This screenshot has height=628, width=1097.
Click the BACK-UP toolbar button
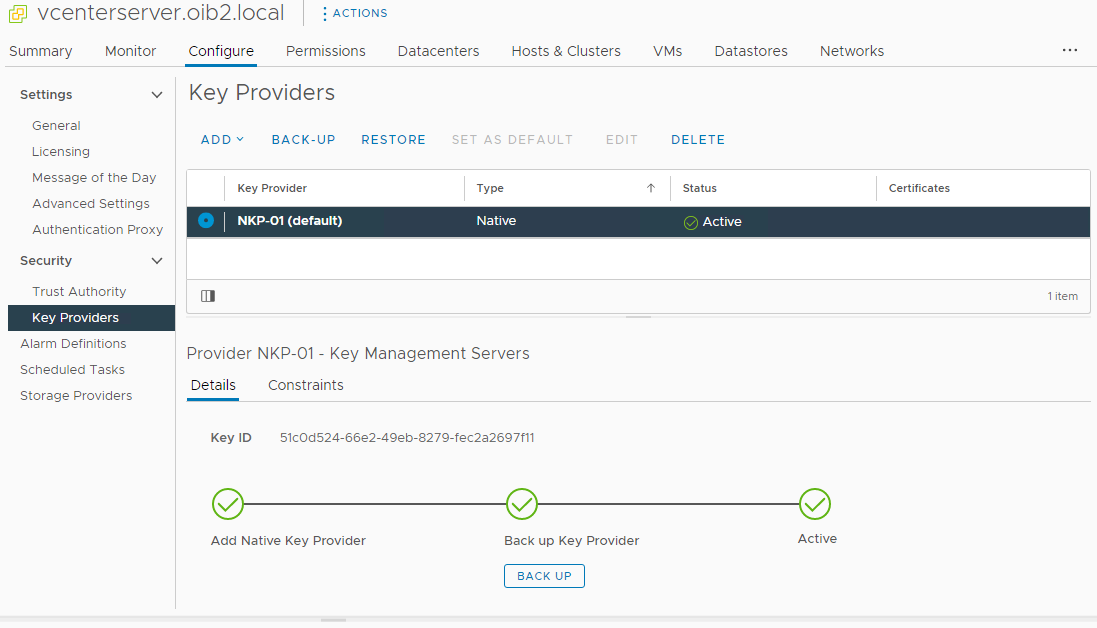click(x=304, y=140)
